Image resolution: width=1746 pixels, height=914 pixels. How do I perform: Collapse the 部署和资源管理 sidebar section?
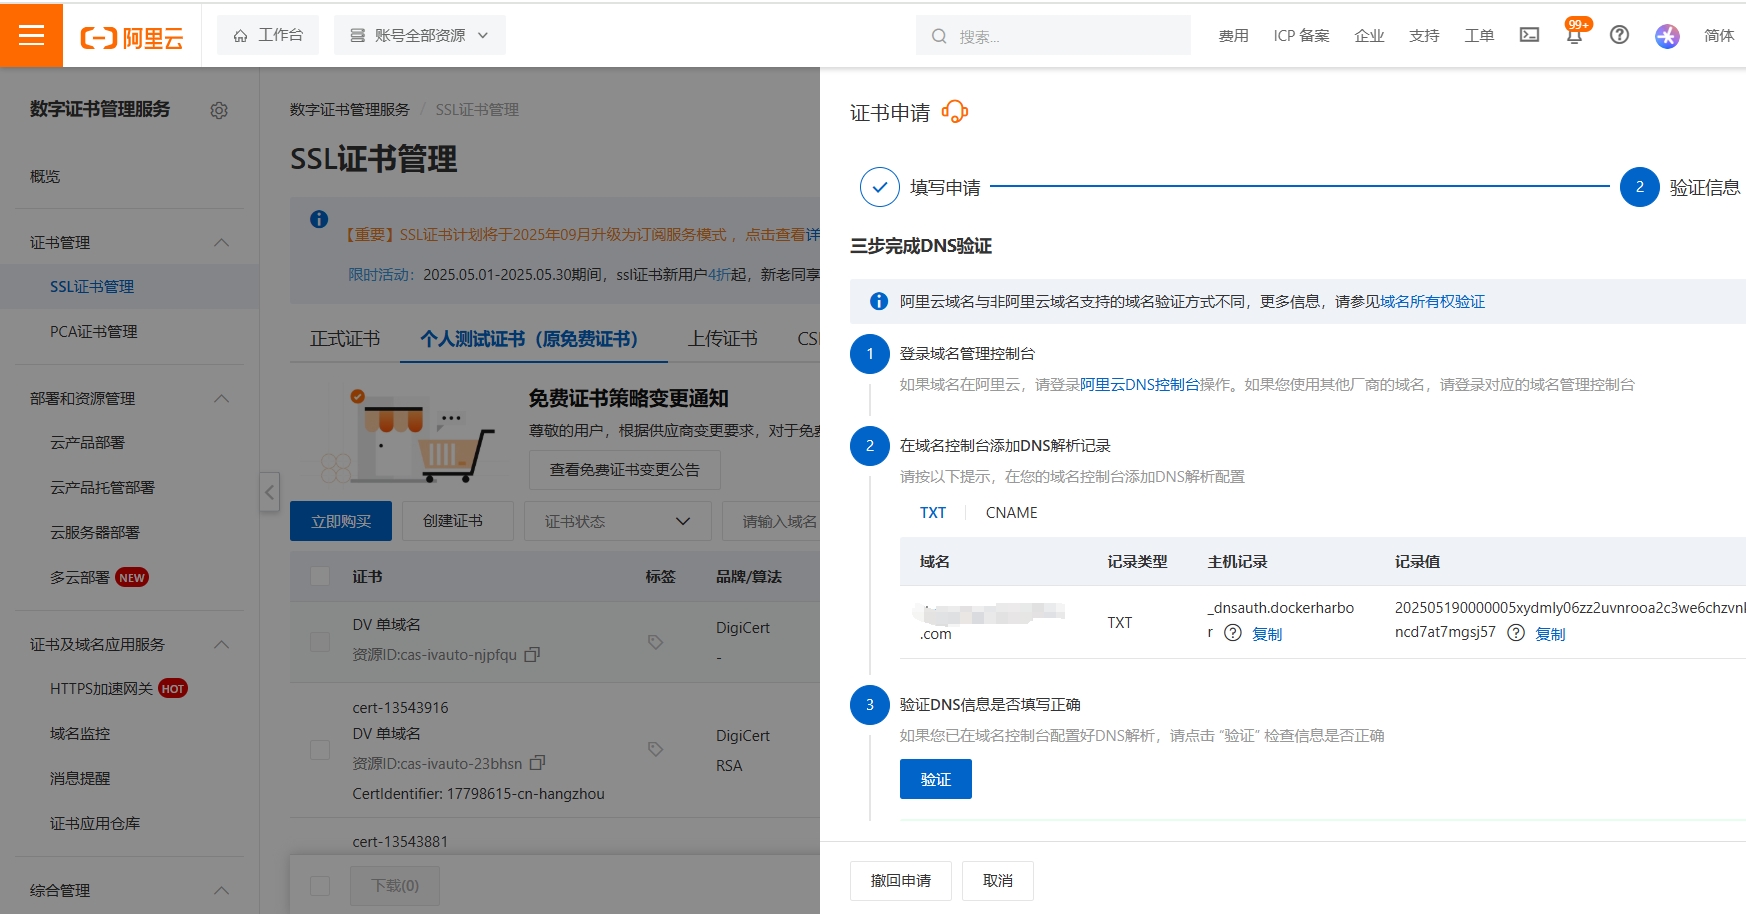[x=222, y=399]
